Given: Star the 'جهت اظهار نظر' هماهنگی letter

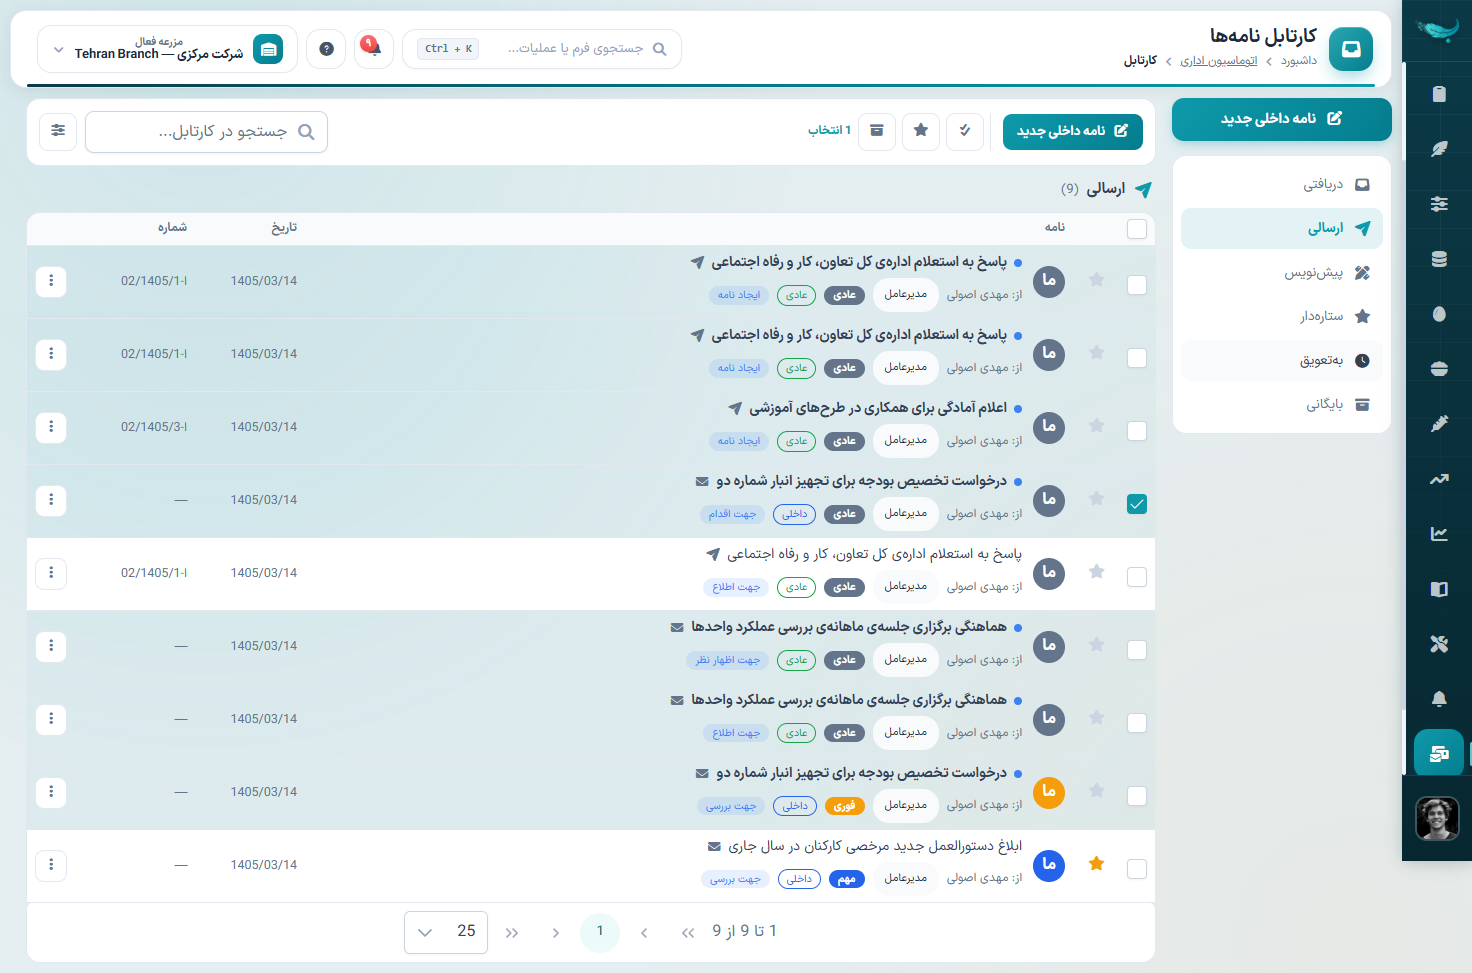Looking at the screenshot, I should (1097, 645).
